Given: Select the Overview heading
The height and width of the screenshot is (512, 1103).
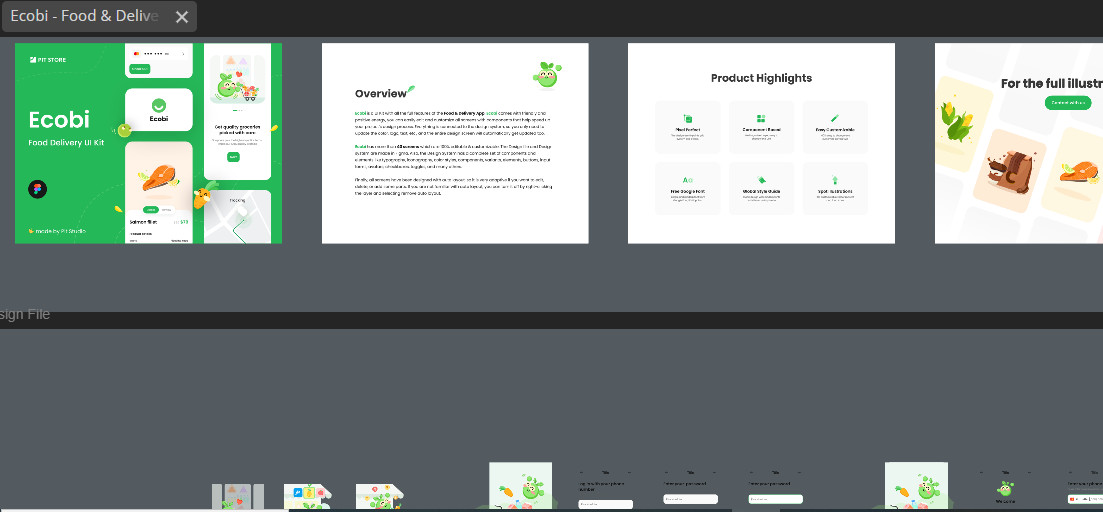Looking at the screenshot, I should tap(381, 94).
